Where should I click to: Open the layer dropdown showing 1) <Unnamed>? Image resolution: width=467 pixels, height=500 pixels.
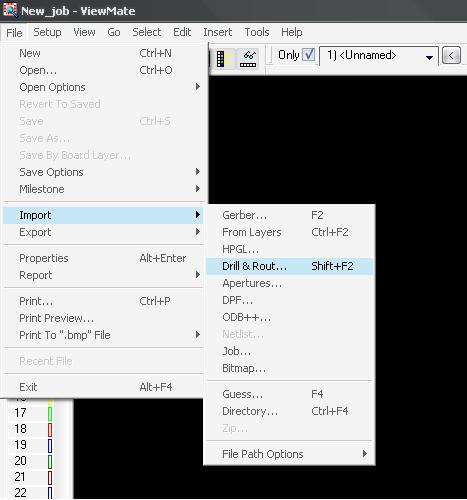379,56
